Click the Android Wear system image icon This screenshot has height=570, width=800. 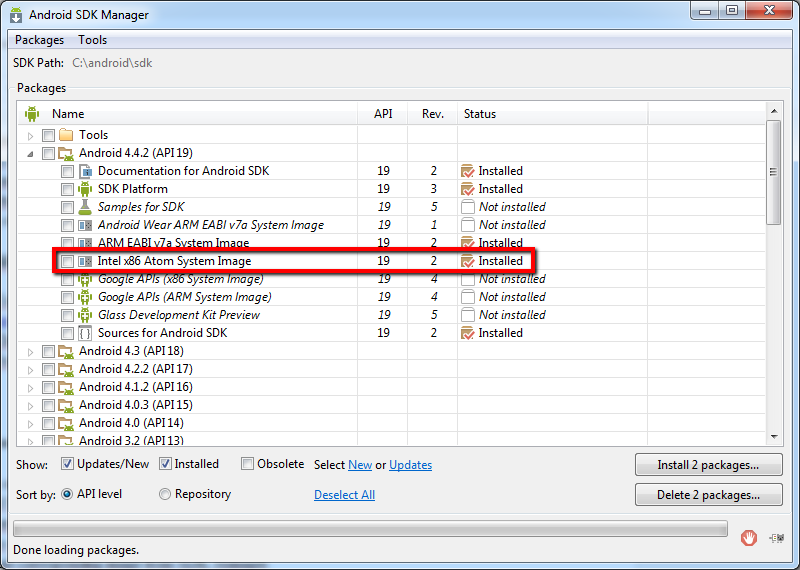[x=85, y=225]
